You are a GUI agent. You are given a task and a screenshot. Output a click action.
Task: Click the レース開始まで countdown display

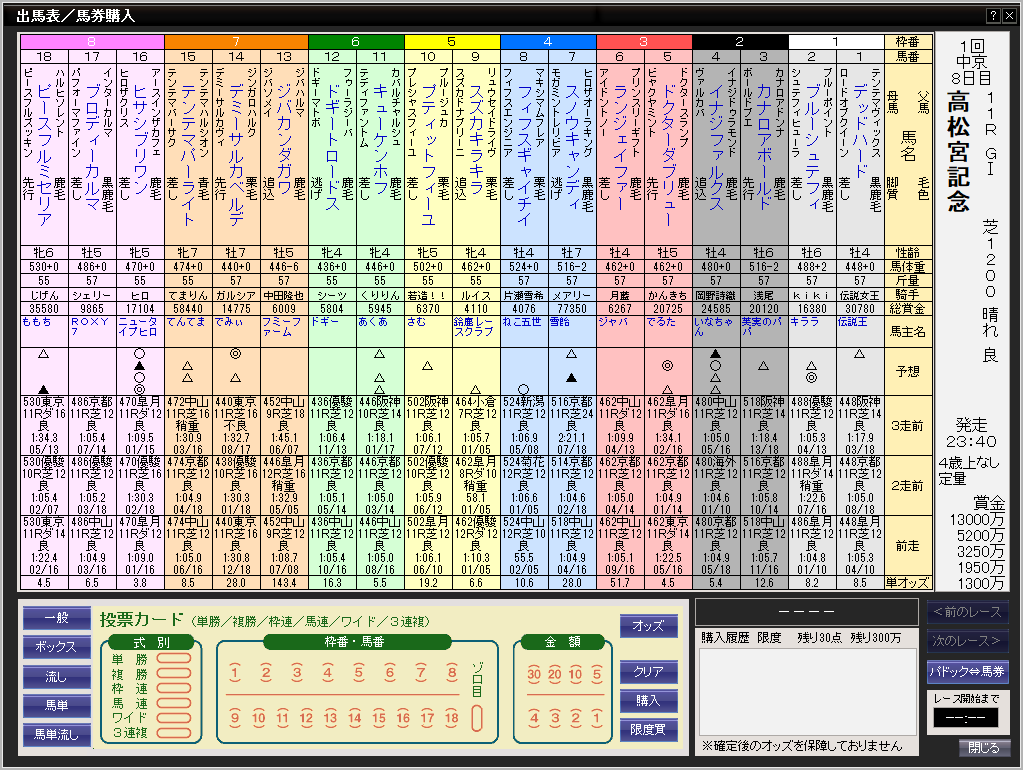coord(966,718)
